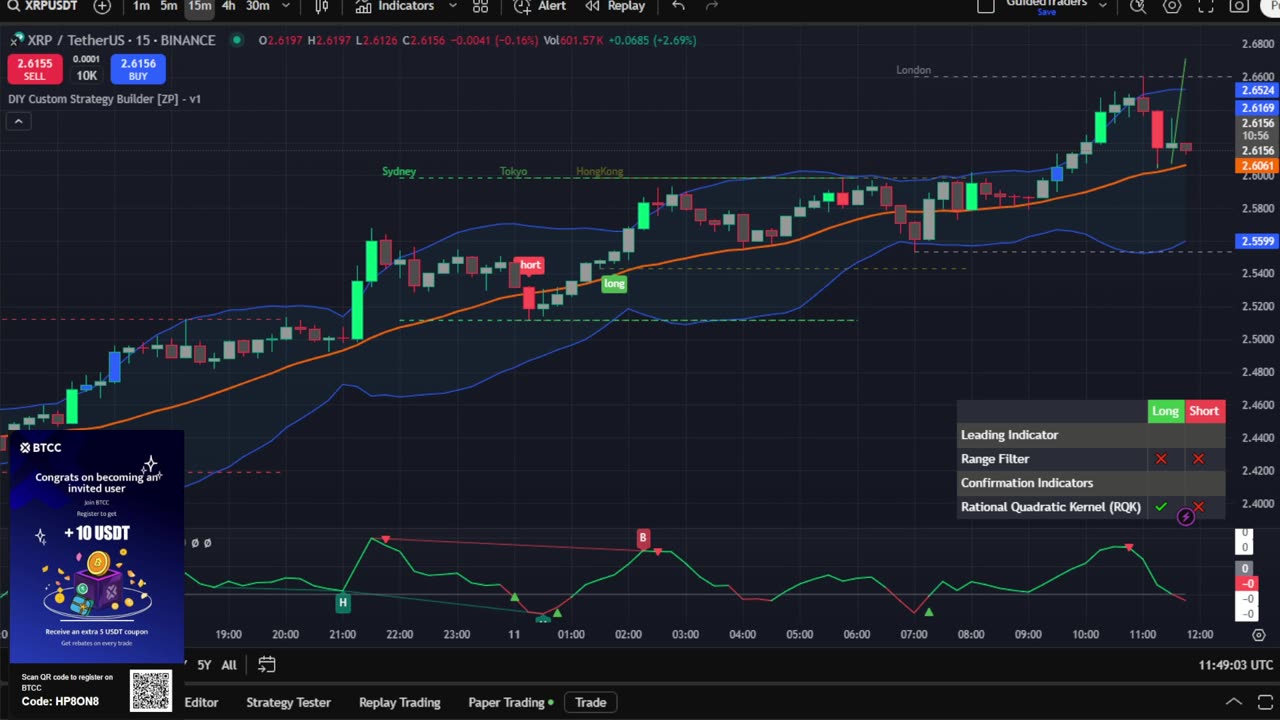The image size is (1280, 720).
Task: Select the chart layout square icon
Action: click(986, 6)
